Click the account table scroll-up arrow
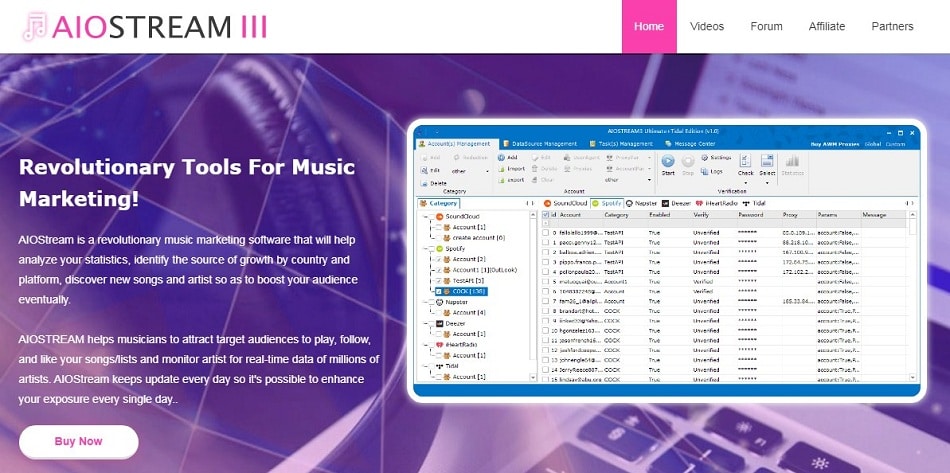Viewport: 950px width, 473px height. 912,214
